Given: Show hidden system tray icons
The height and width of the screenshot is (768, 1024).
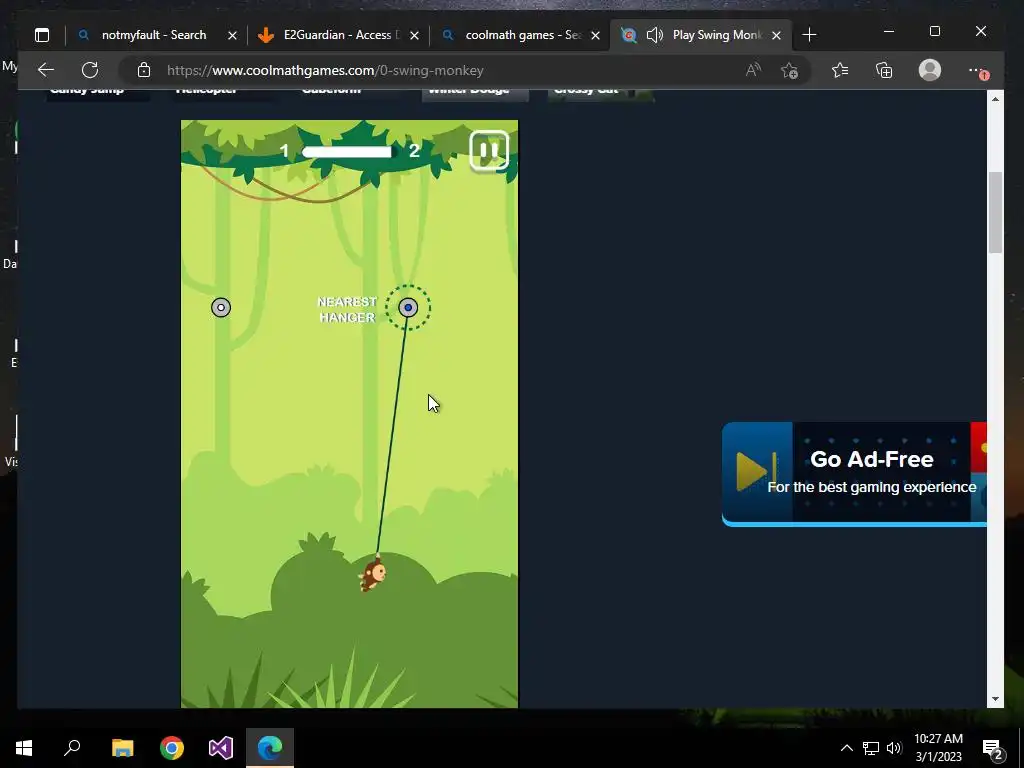Looking at the screenshot, I should (x=846, y=748).
